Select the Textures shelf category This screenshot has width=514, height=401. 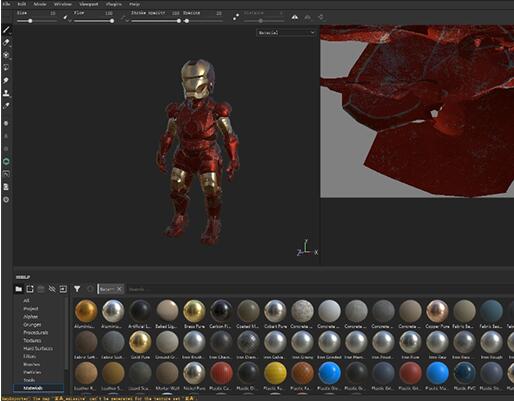coord(32,340)
